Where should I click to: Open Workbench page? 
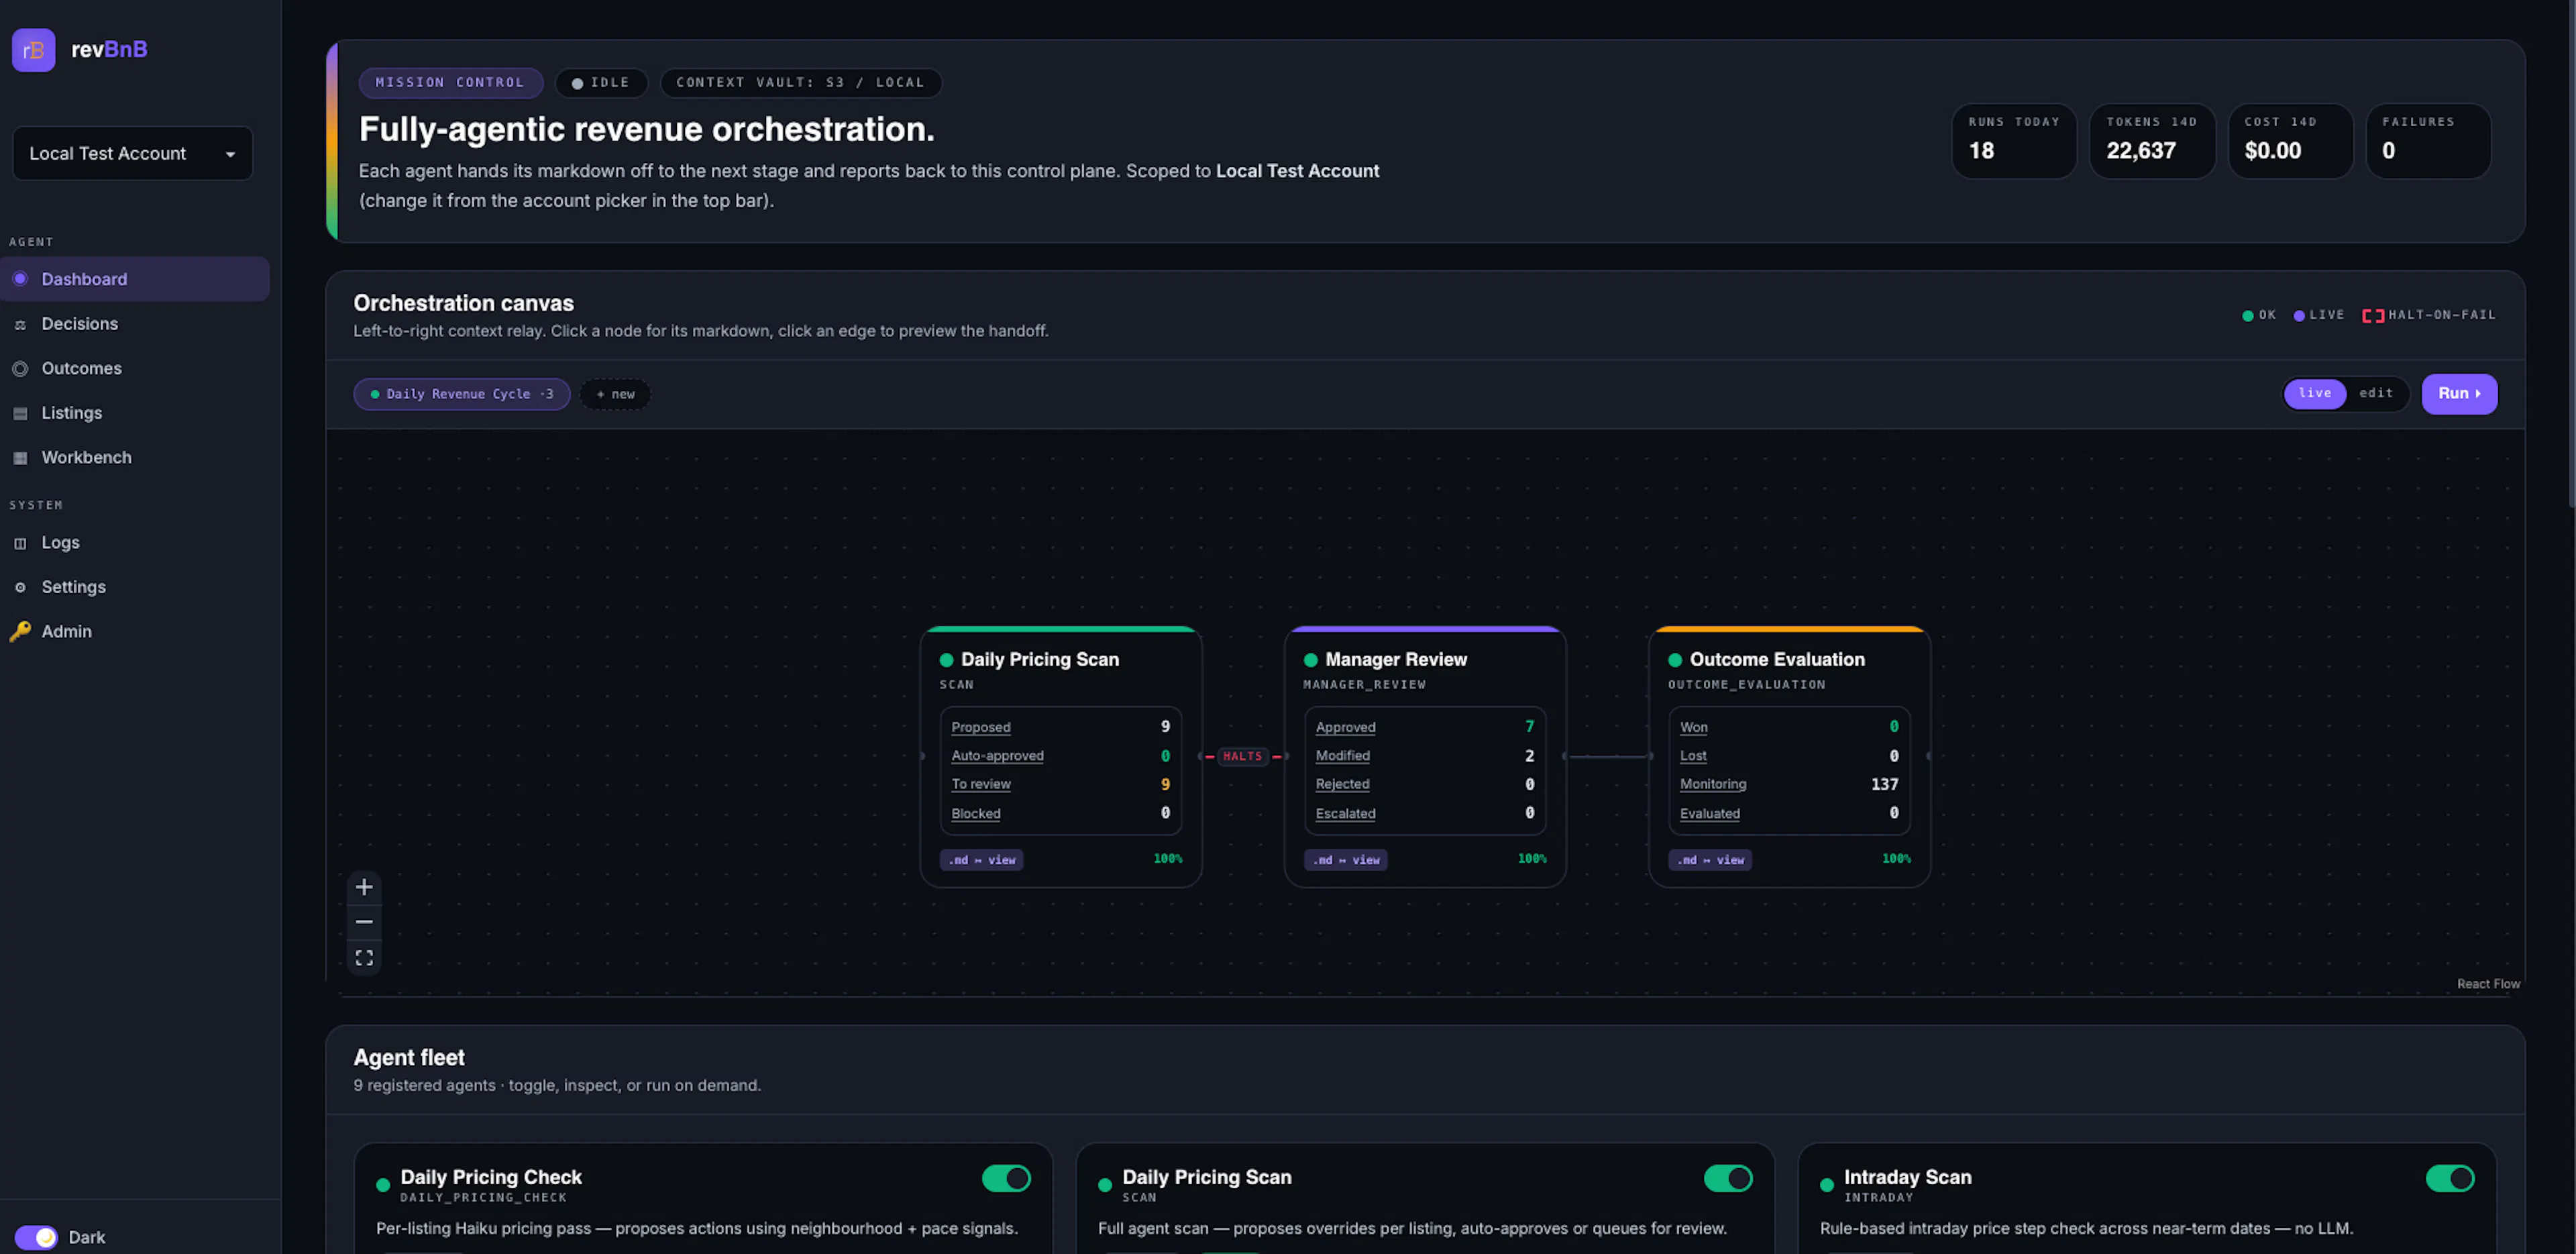(x=135, y=457)
